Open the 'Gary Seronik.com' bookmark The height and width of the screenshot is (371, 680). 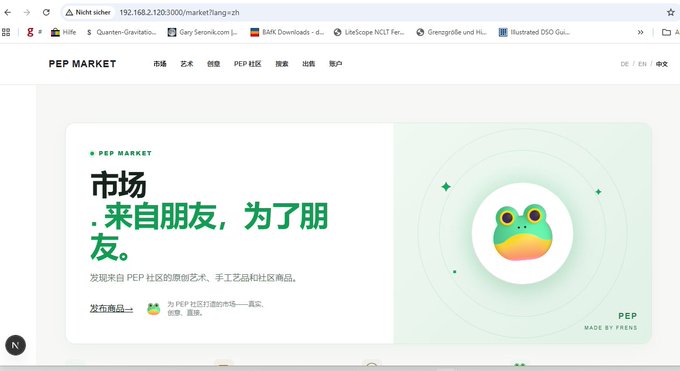[203, 32]
